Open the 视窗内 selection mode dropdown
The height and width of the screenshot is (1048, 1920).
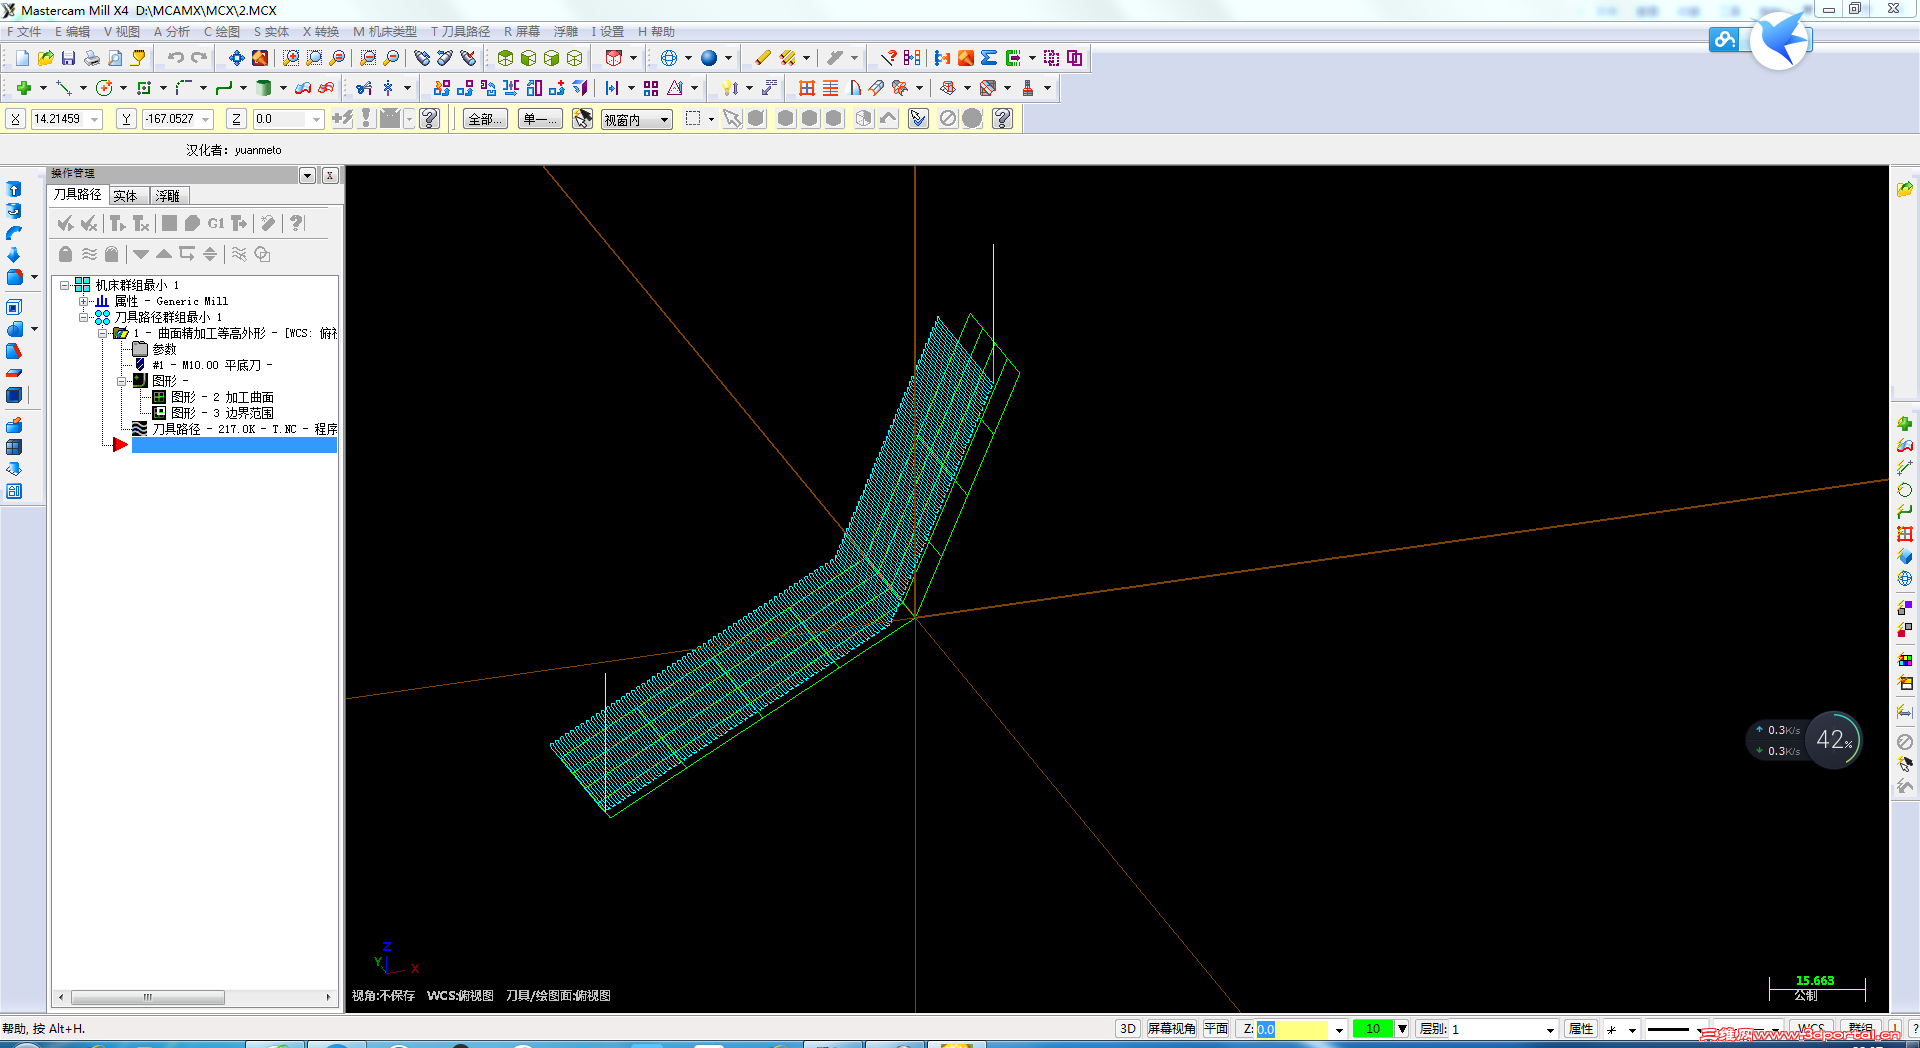coord(664,120)
